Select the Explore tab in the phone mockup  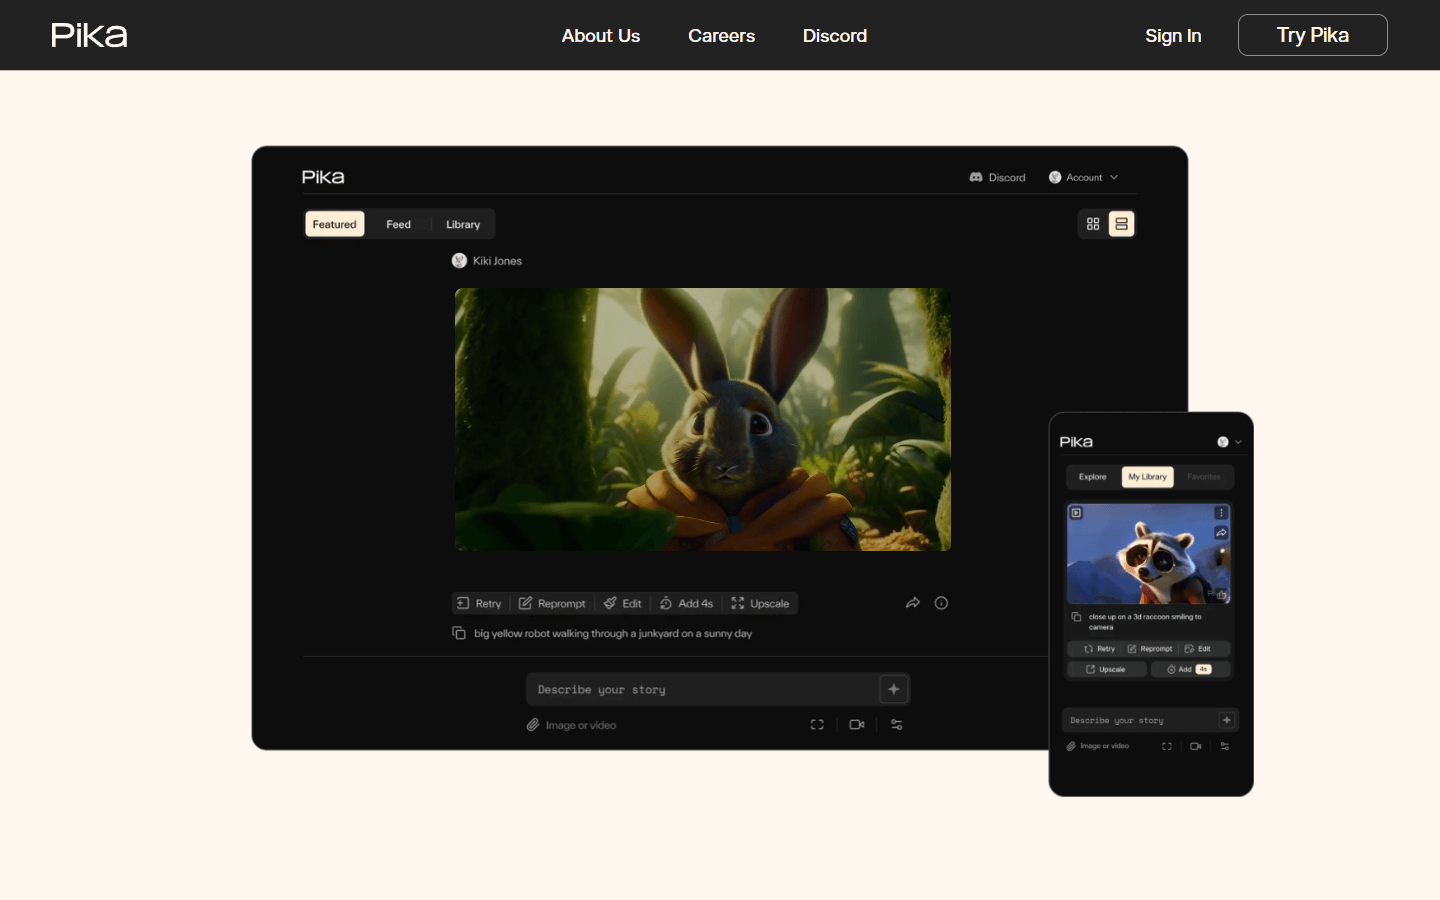pos(1092,477)
